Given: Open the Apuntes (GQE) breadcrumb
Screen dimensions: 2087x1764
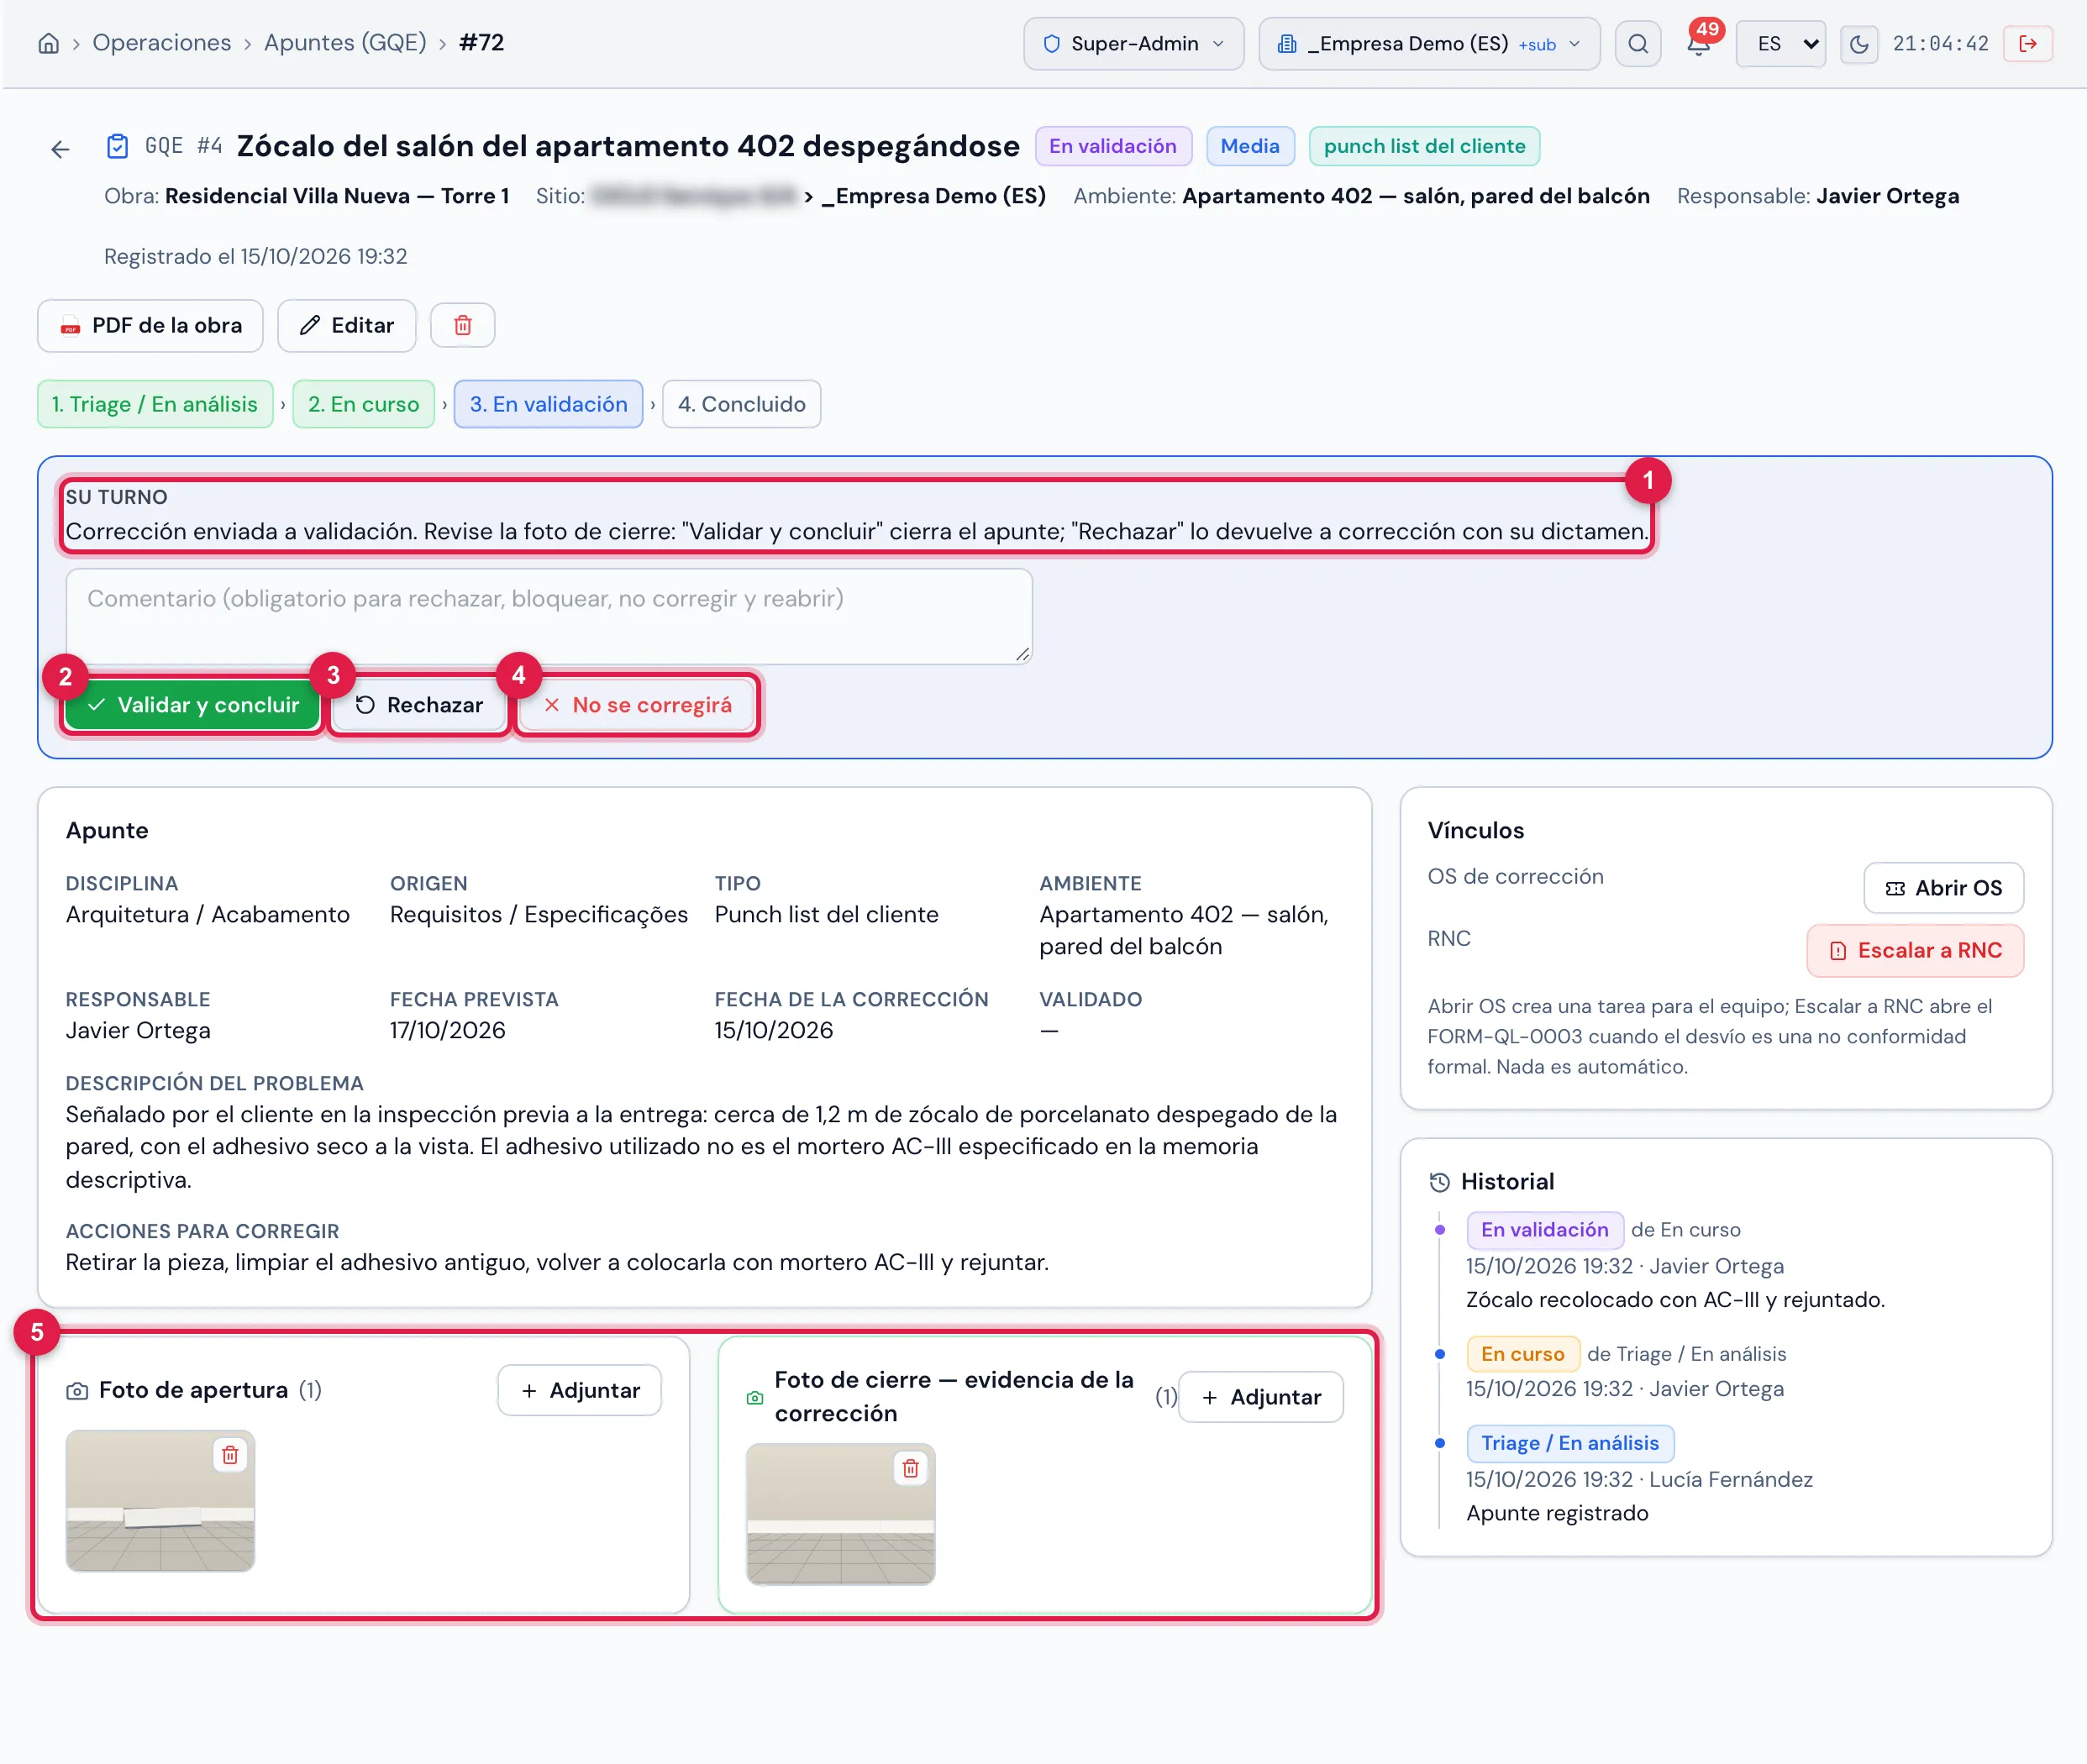Looking at the screenshot, I should pyautogui.click(x=345, y=42).
